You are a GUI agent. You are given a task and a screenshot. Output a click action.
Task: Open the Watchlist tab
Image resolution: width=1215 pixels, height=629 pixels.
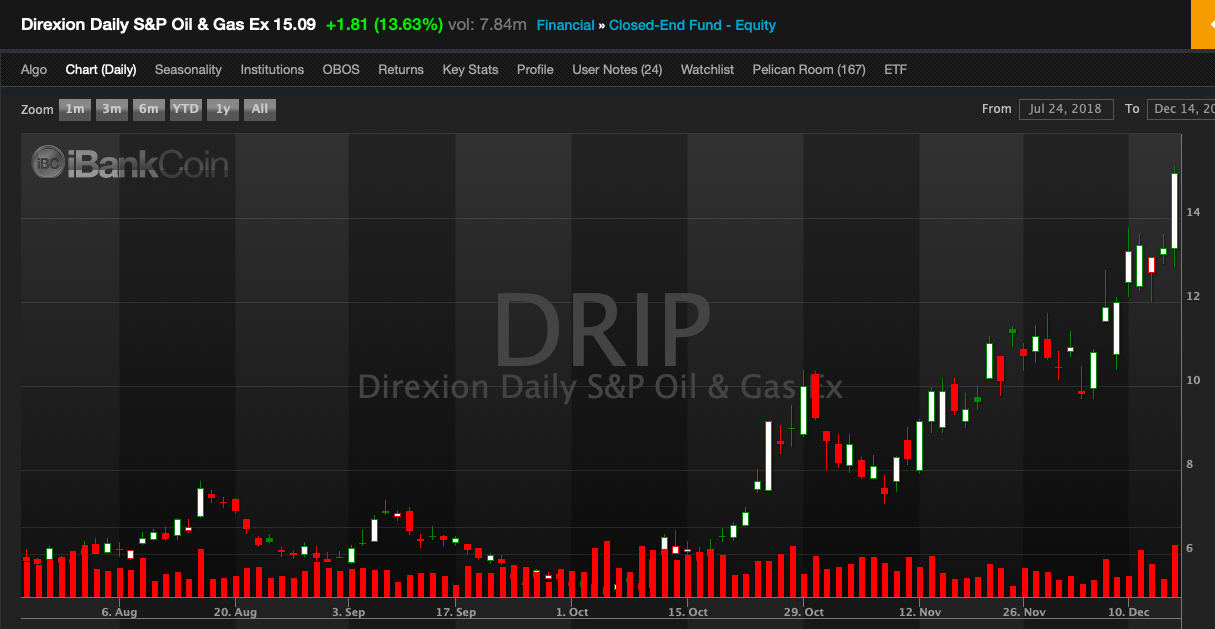coord(707,70)
